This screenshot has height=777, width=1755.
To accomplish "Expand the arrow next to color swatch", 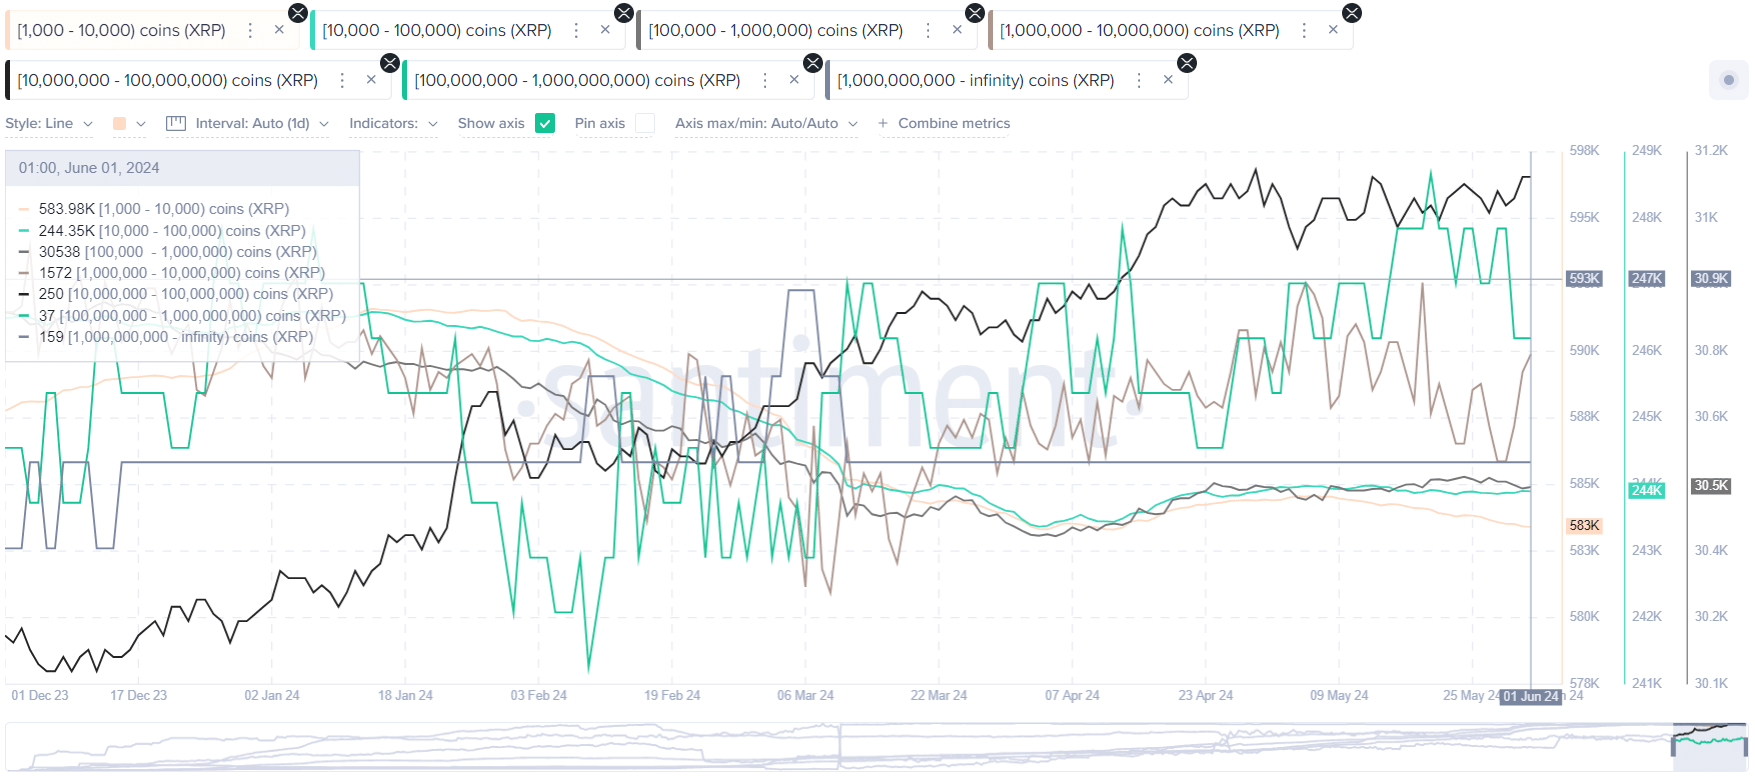I will click(x=141, y=124).
